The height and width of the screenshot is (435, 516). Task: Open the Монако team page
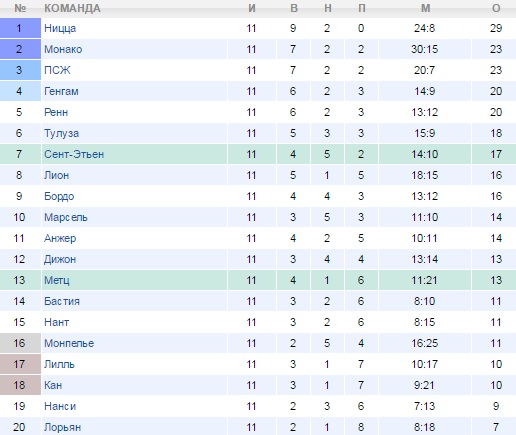coord(63,49)
